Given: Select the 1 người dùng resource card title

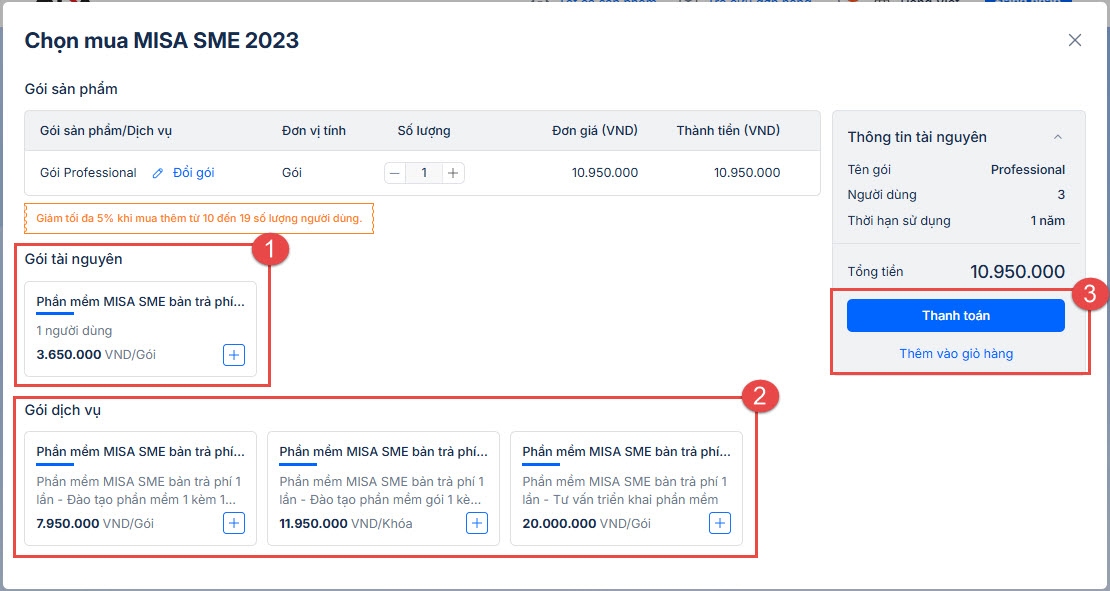Looking at the screenshot, I should click(140, 302).
